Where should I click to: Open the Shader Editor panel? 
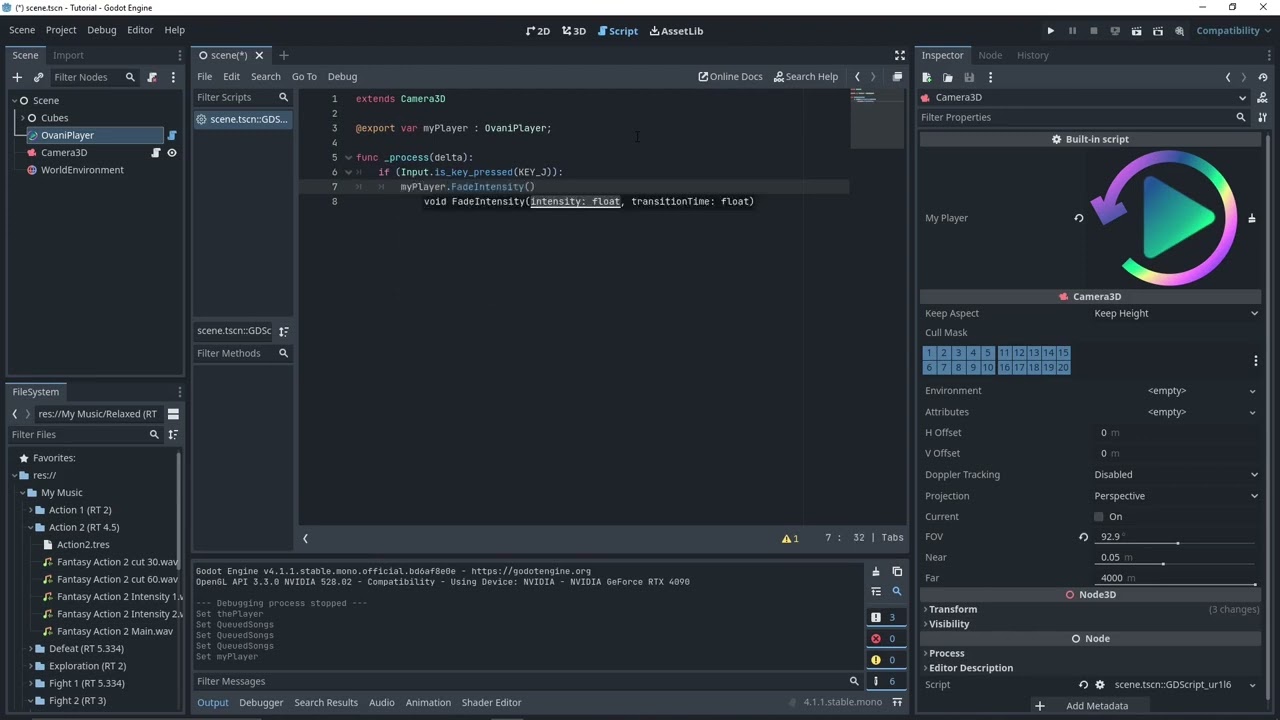491,702
